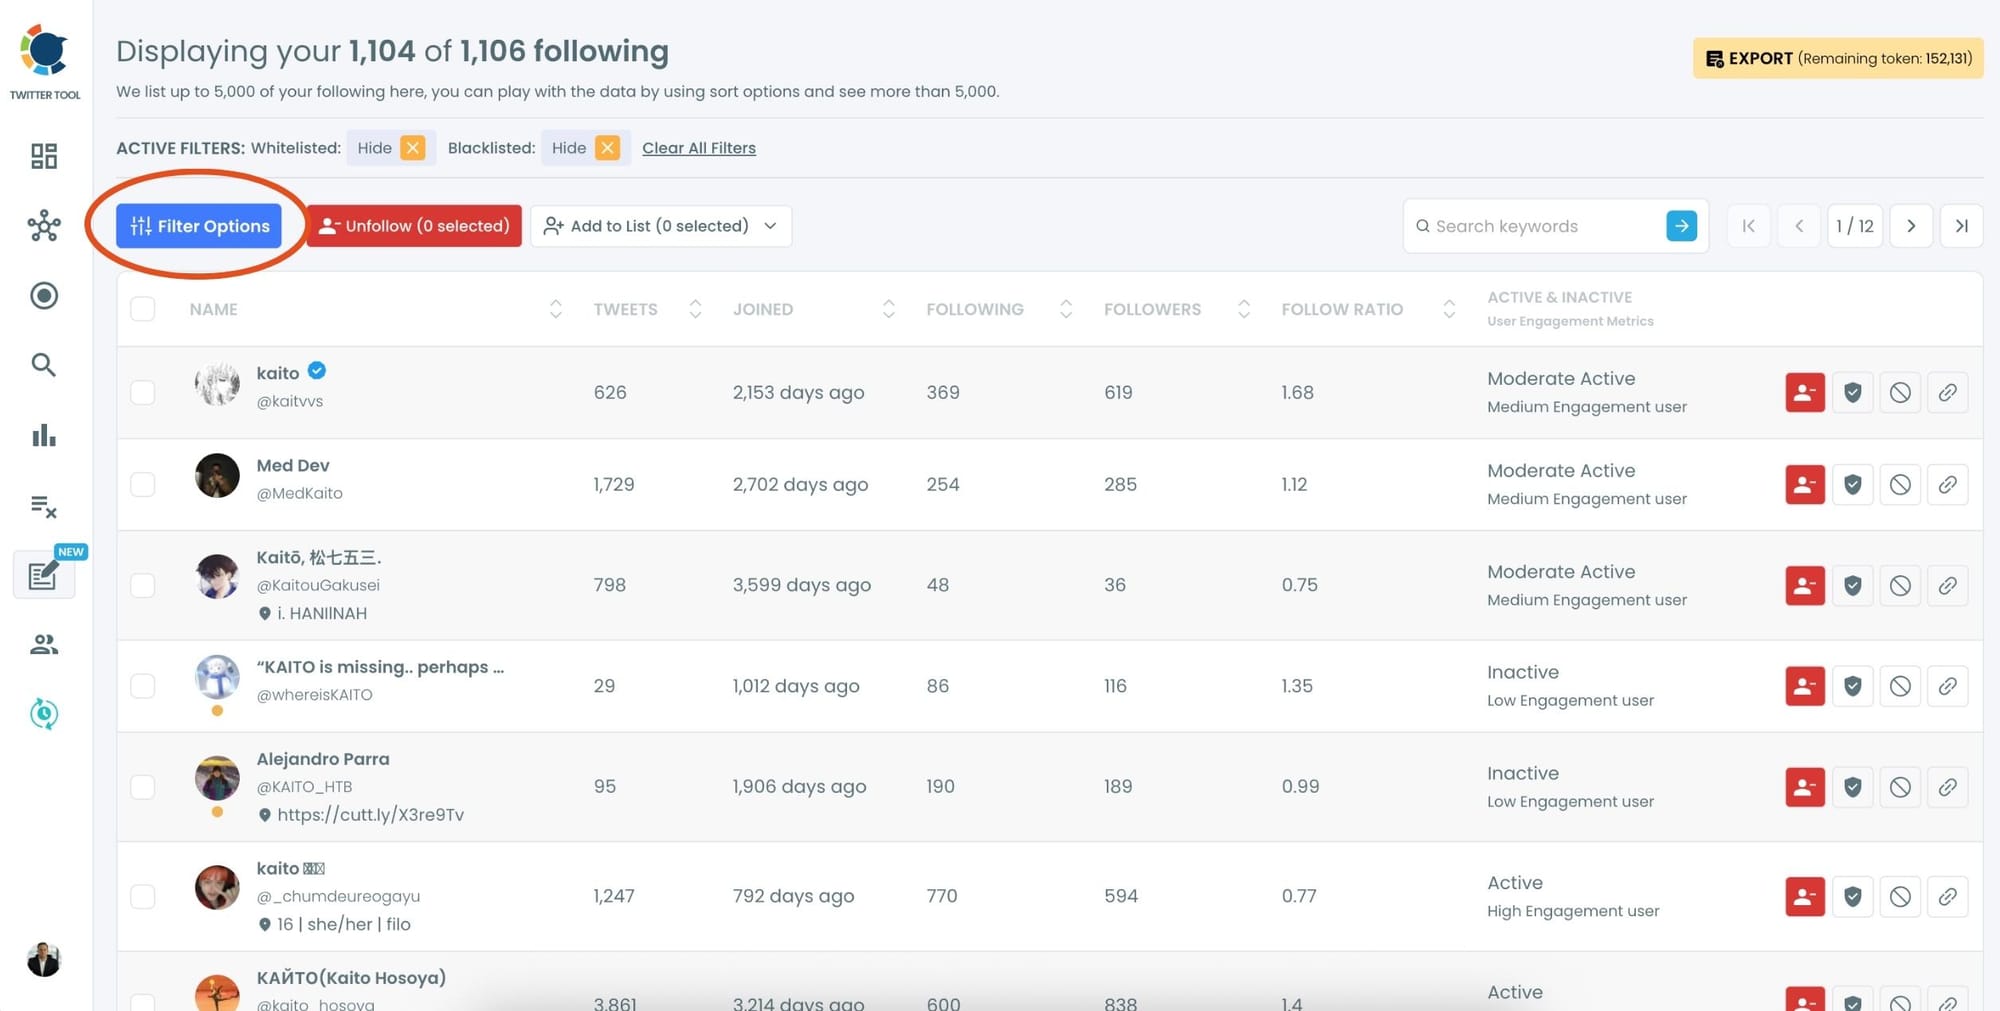This screenshot has width=2000, height=1011.
Task: Select the checkbox for @KaitouGakusei row
Action: [143, 586]
